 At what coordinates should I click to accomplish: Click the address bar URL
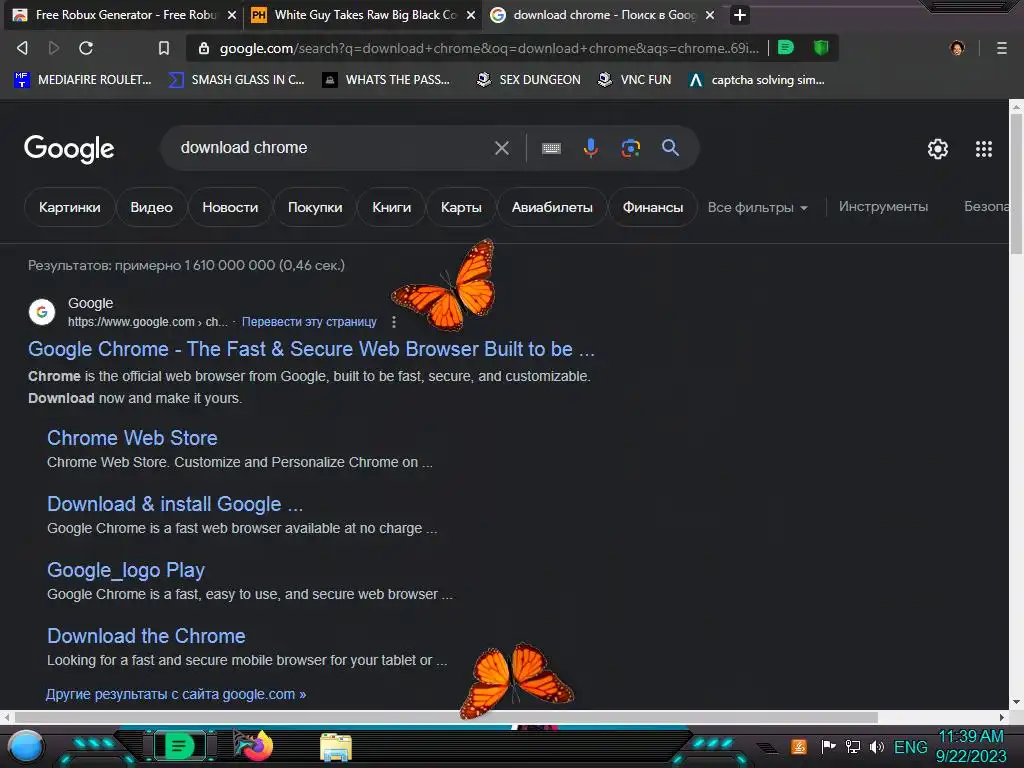(x=488, y=48)
